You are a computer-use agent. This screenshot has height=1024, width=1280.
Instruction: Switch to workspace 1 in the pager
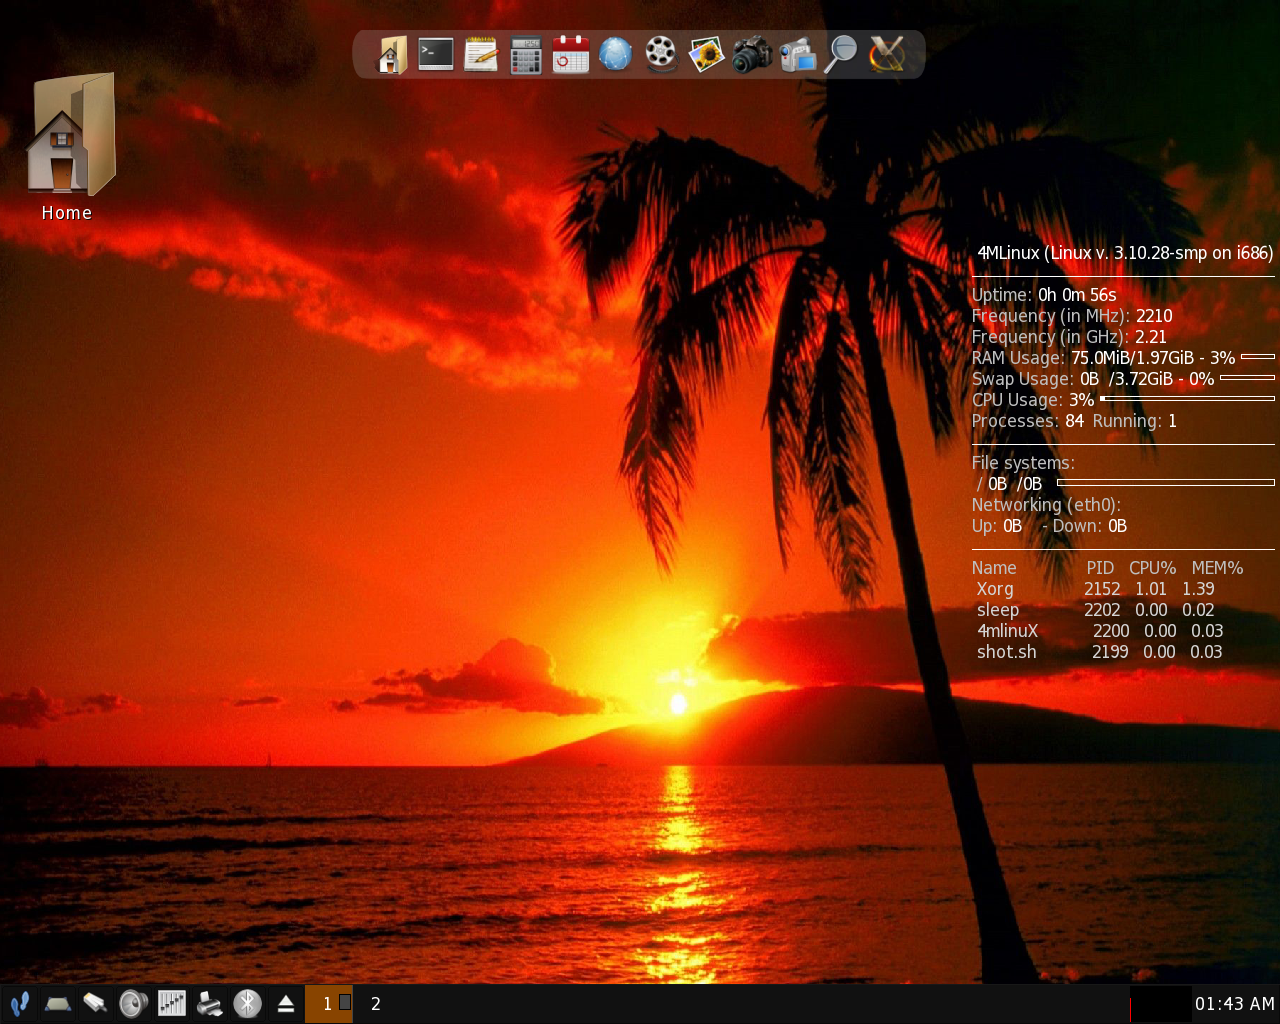pos(328,1003)
